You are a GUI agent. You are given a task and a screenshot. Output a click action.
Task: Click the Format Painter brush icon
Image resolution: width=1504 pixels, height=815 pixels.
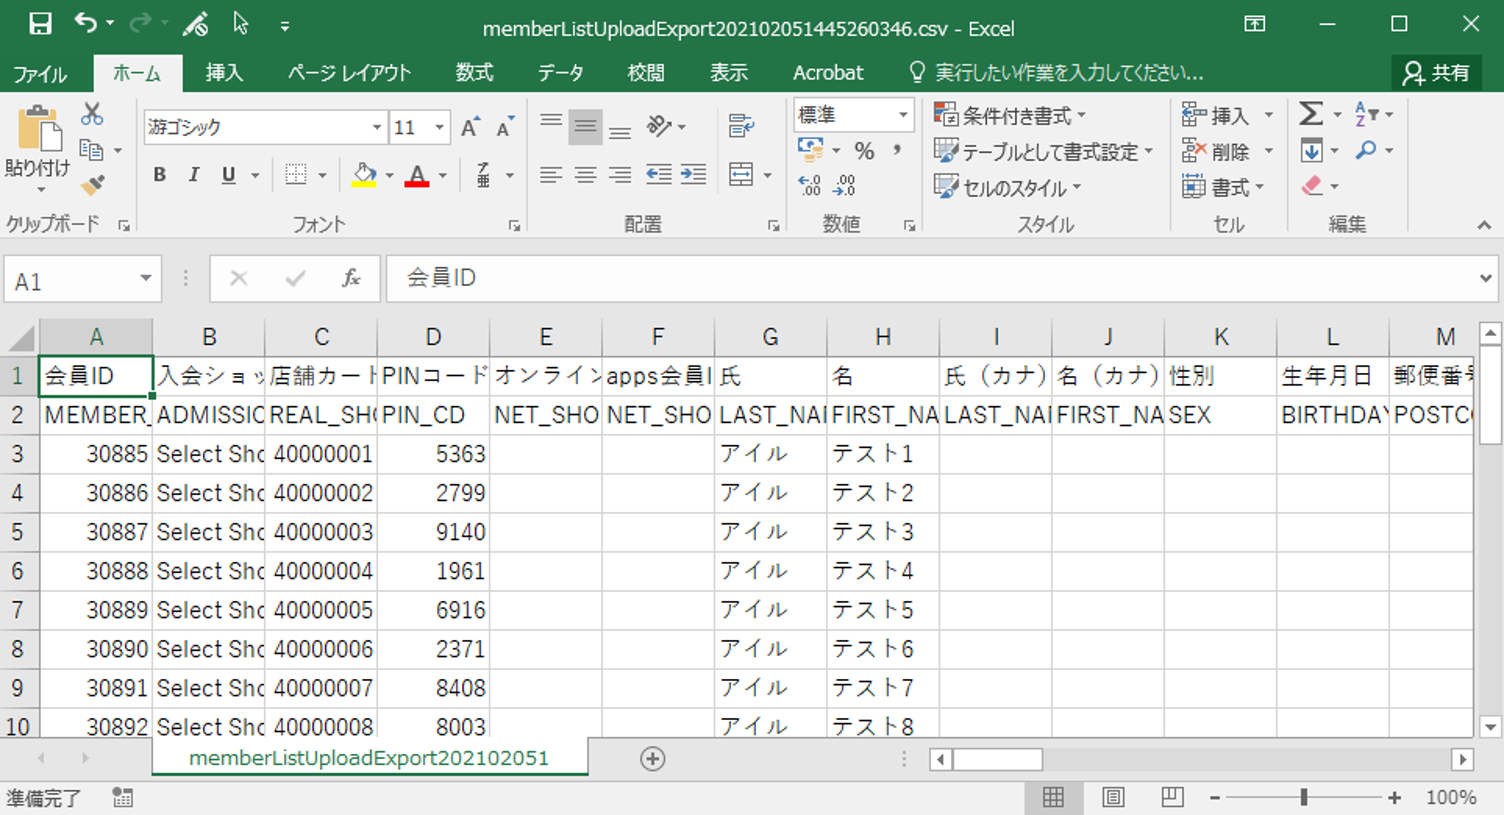(92, 185)
